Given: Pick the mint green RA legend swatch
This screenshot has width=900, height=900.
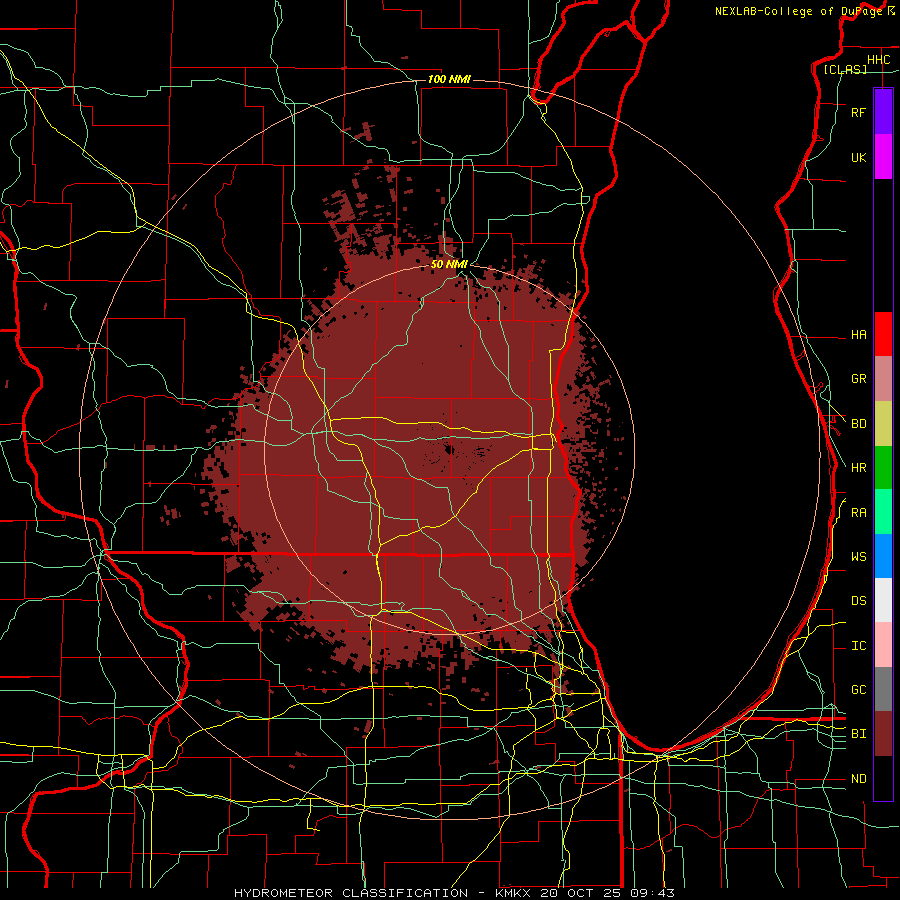Looking at the screenshot, I should pyautogui.click(x=883, y=512).
